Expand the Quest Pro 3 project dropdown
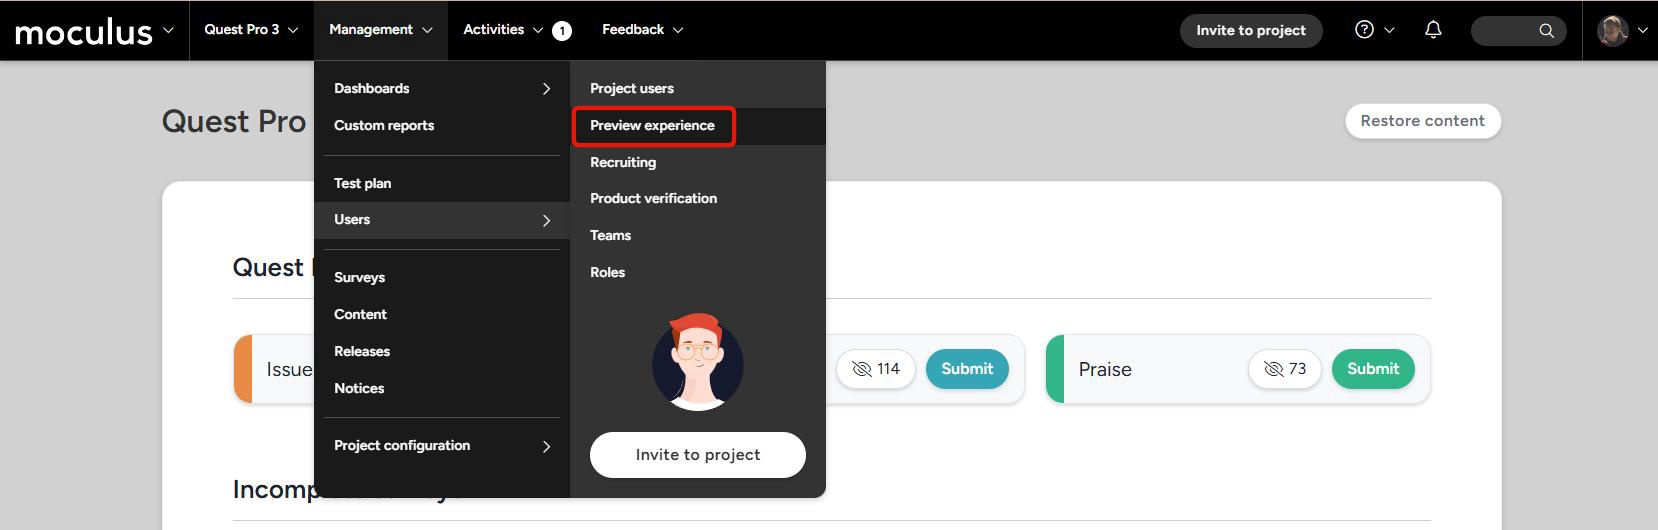The image size is (1658, 530). (251, 30)
